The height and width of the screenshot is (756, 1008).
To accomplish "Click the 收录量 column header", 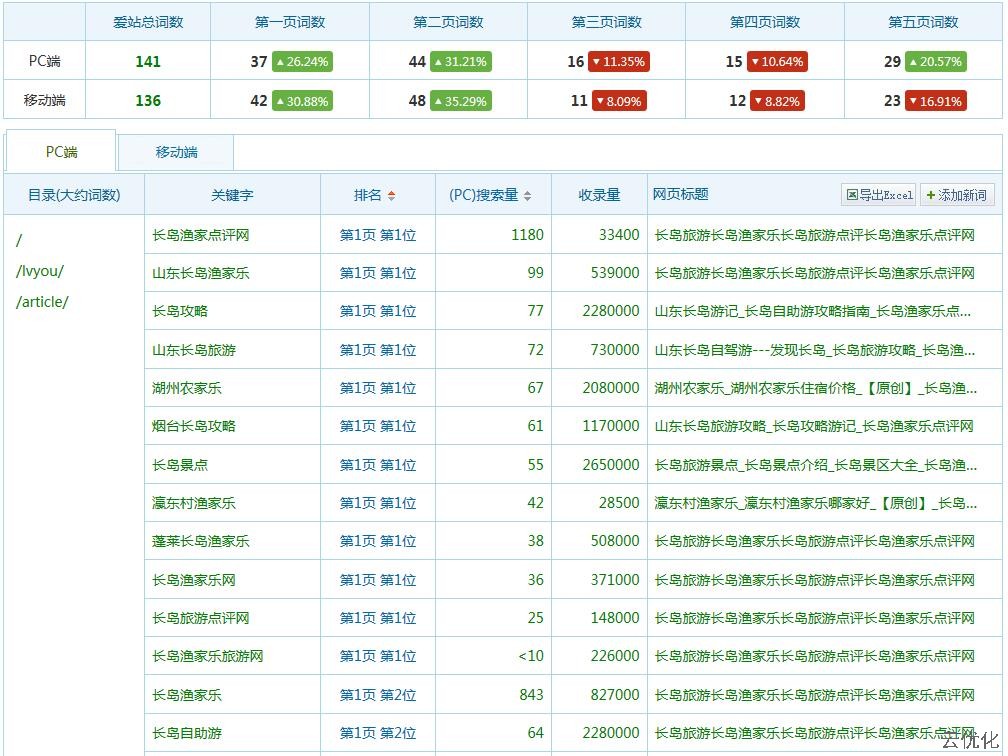I will click(599, 195).
